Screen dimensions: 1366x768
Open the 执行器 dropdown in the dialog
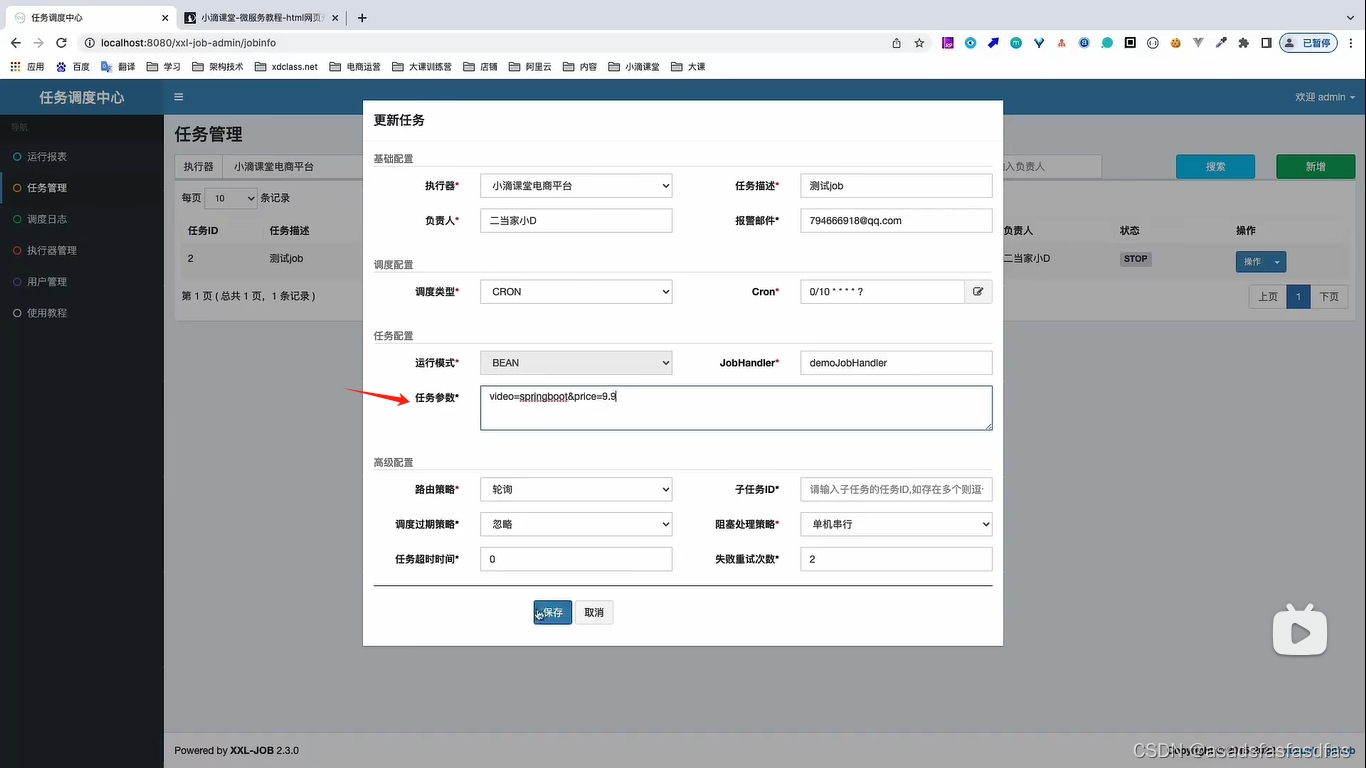(x=576, y=186)
